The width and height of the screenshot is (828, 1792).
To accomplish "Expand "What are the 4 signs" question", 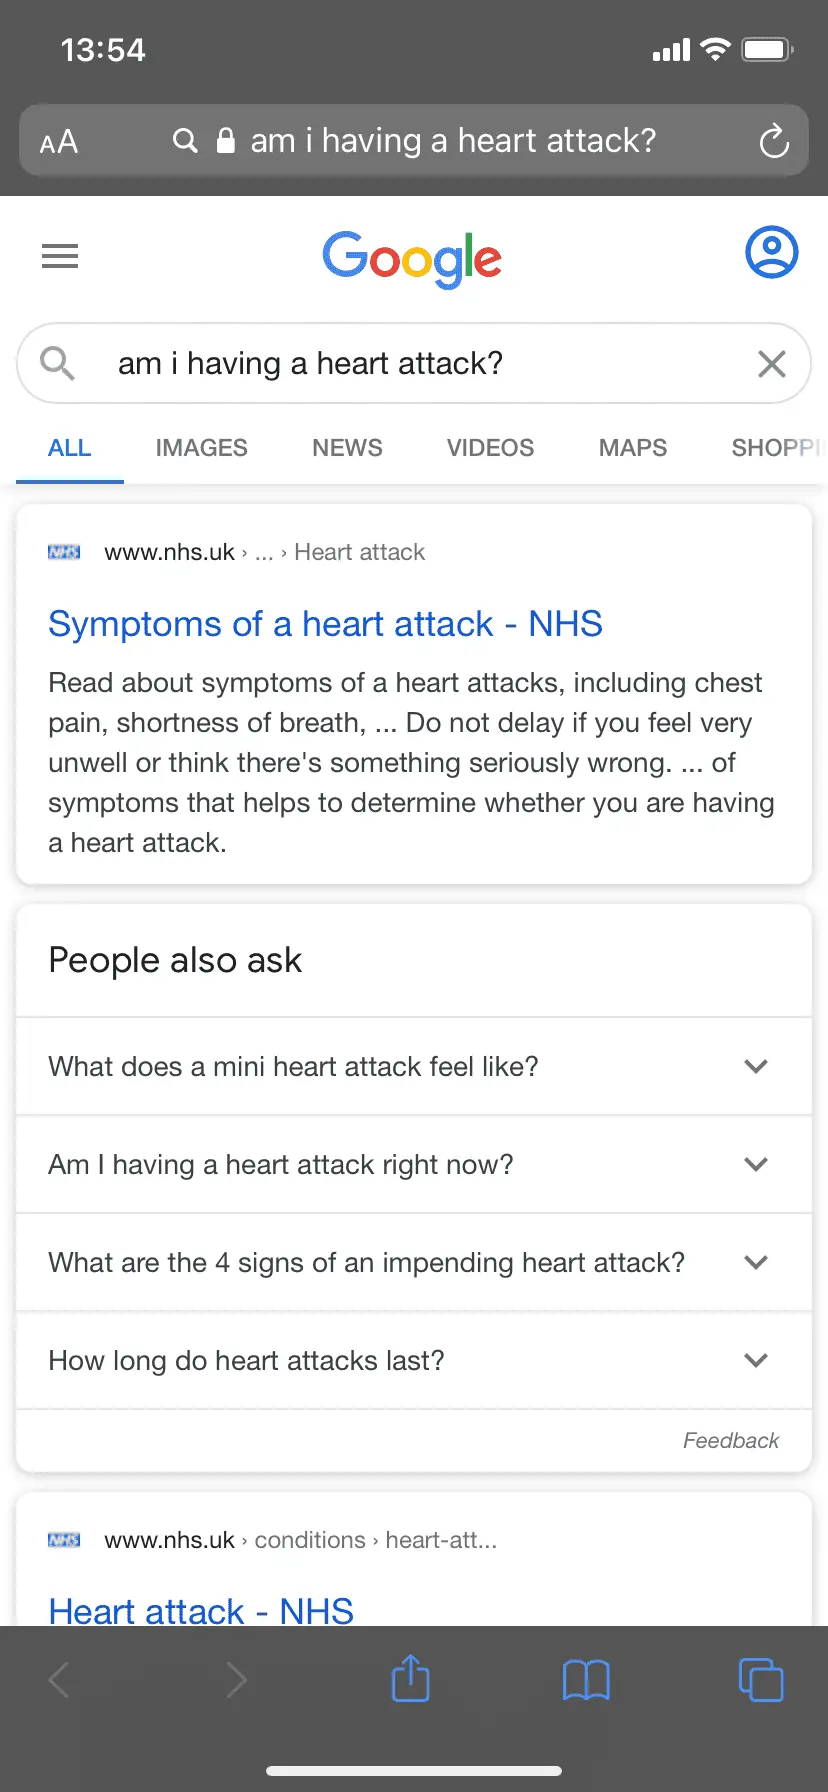I will coord(756,1262).
